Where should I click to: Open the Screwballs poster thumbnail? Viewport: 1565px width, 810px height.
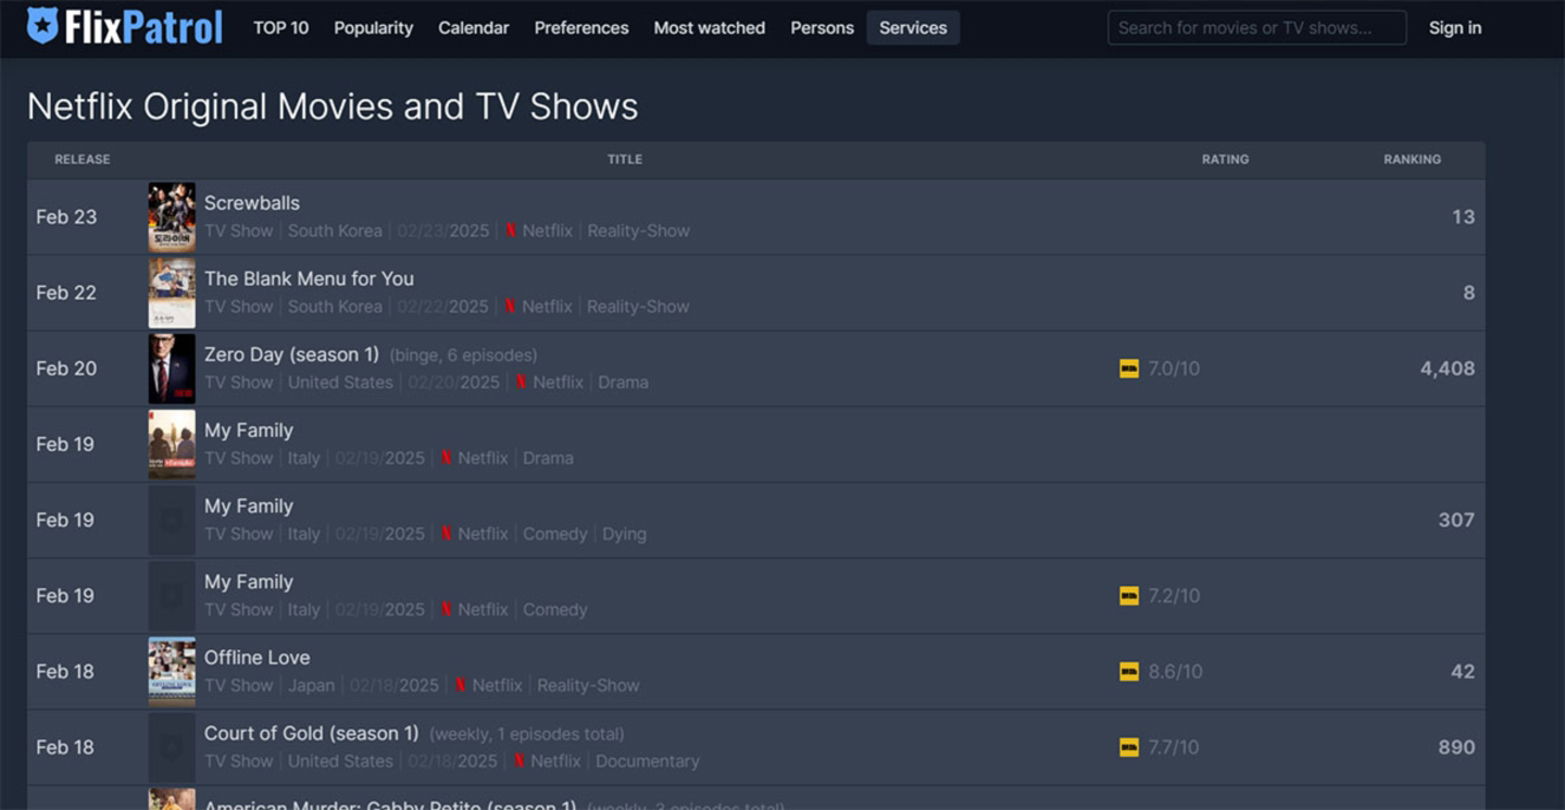(x=172, y=217)
